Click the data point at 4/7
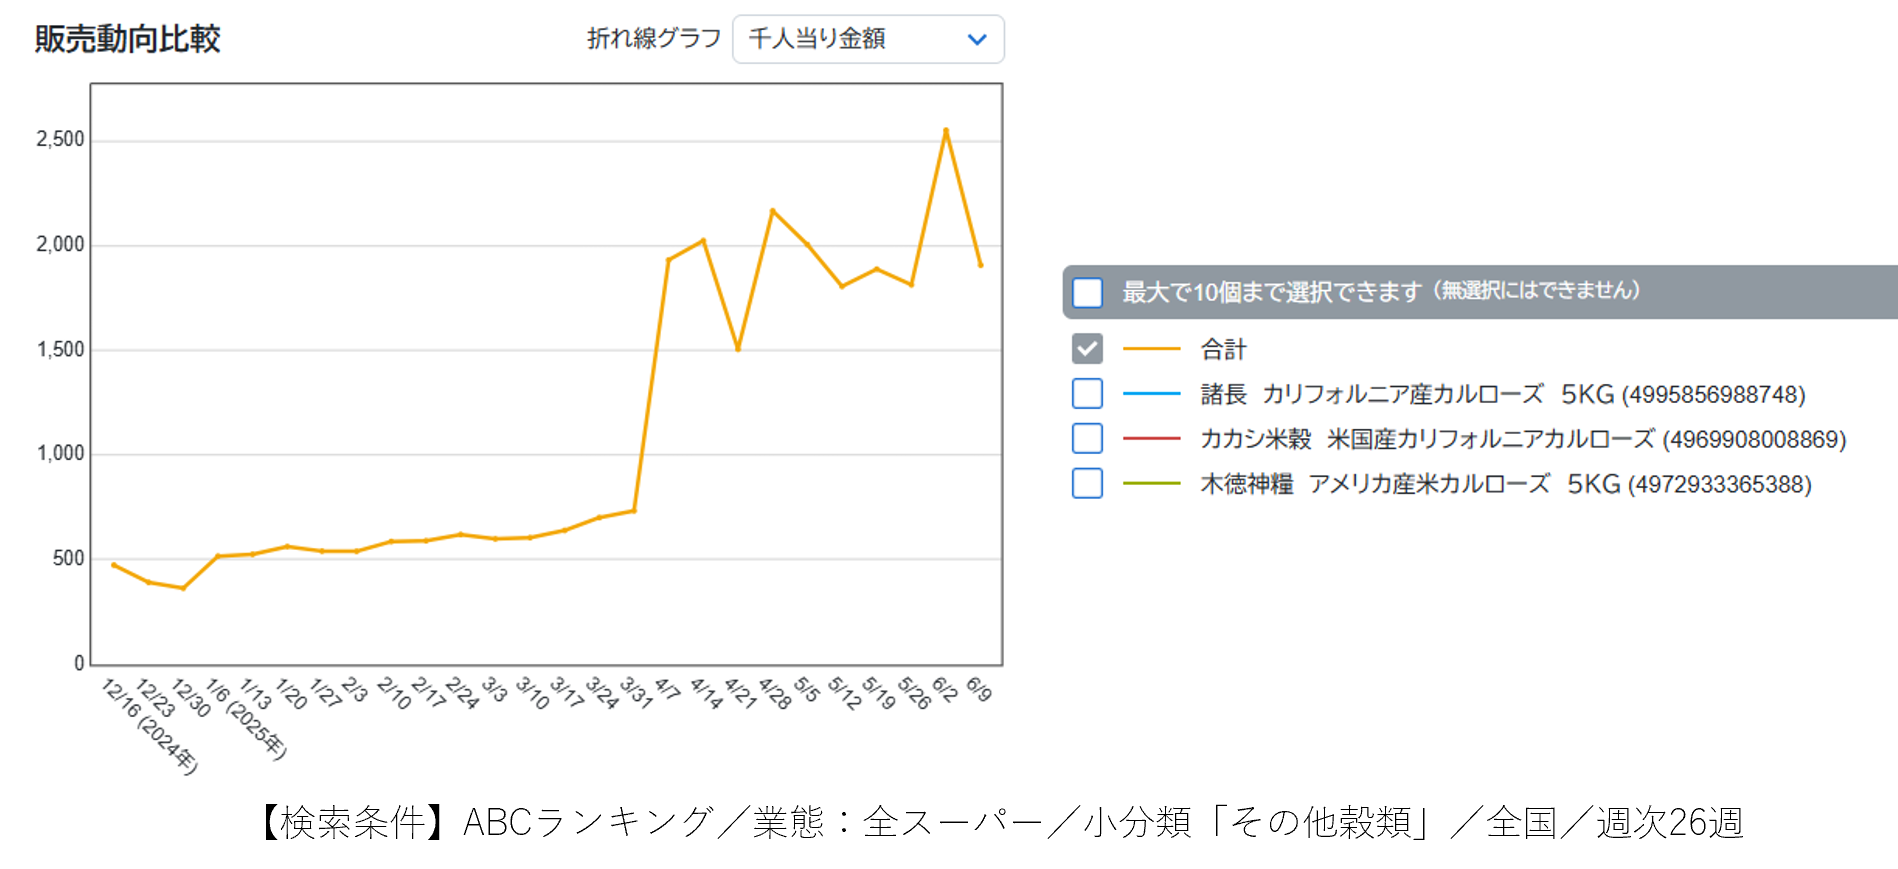1898x869 pixels. click(668, 260)
